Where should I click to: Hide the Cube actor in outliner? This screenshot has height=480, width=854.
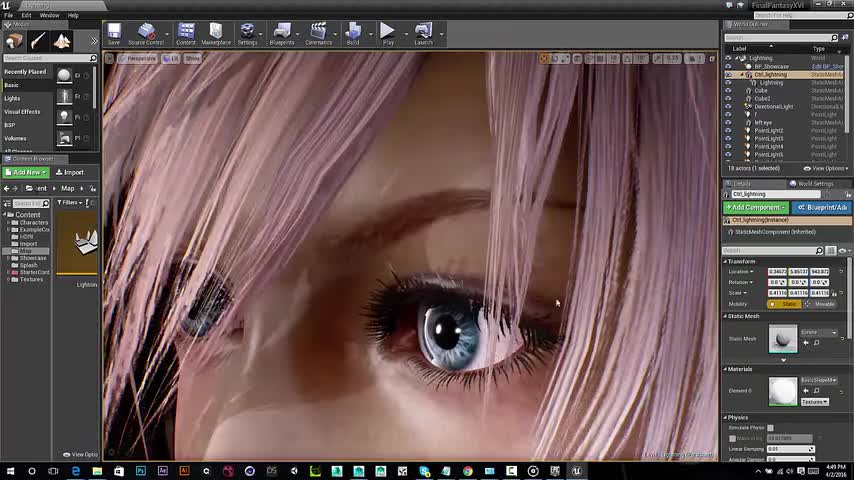coord(728,90)
